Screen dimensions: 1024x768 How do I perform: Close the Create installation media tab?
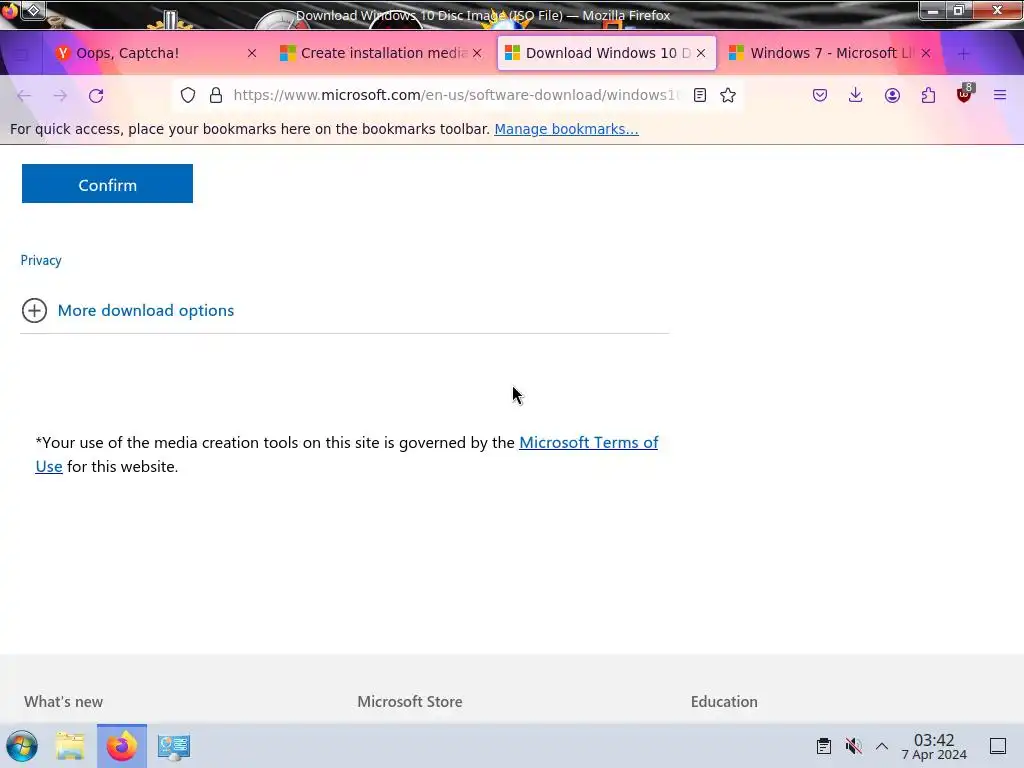click(x=477, y=54)
